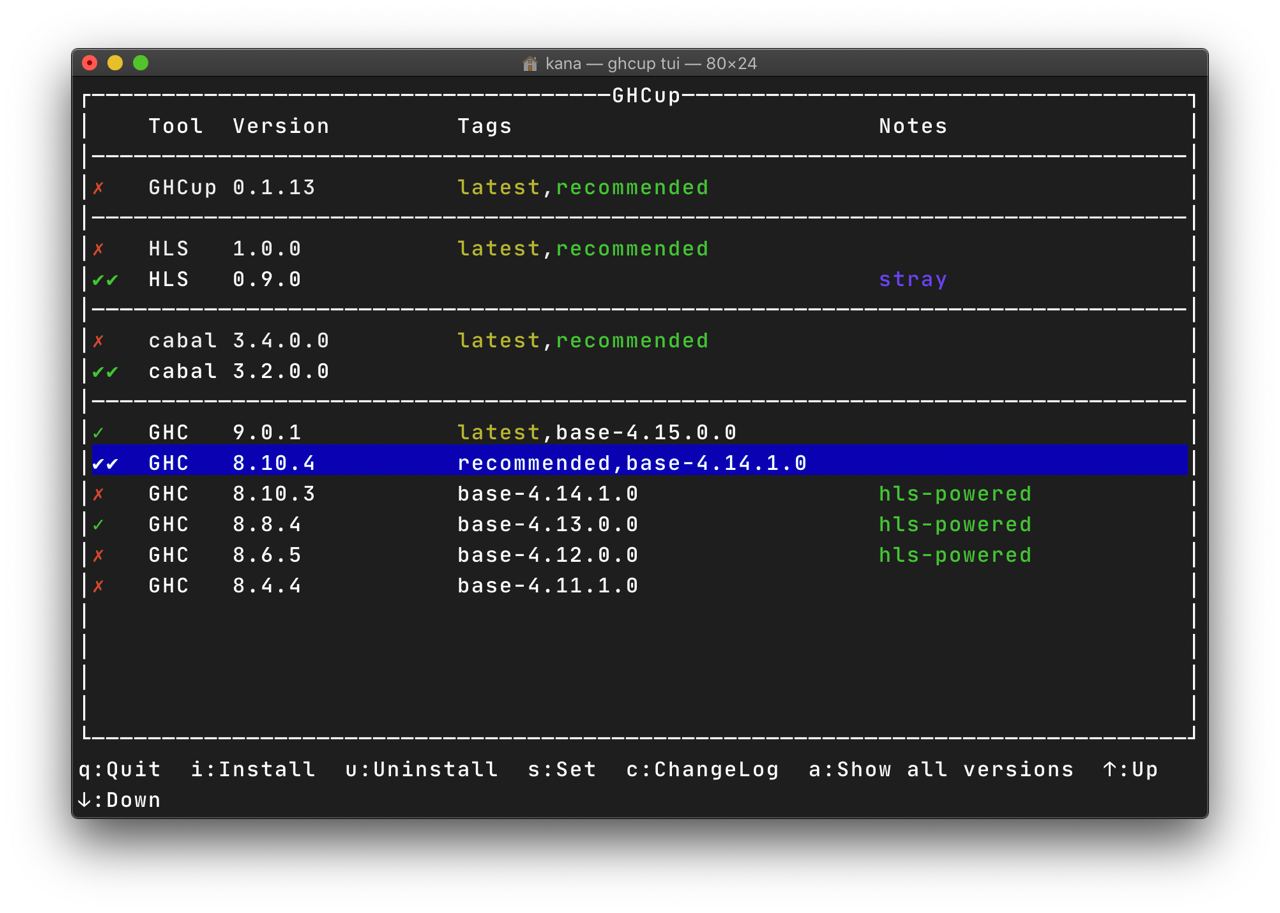The width and height of the screenshot is (1280, 913).
Task: Select GHC version 8.10.3 text
Action: point(274,494)
